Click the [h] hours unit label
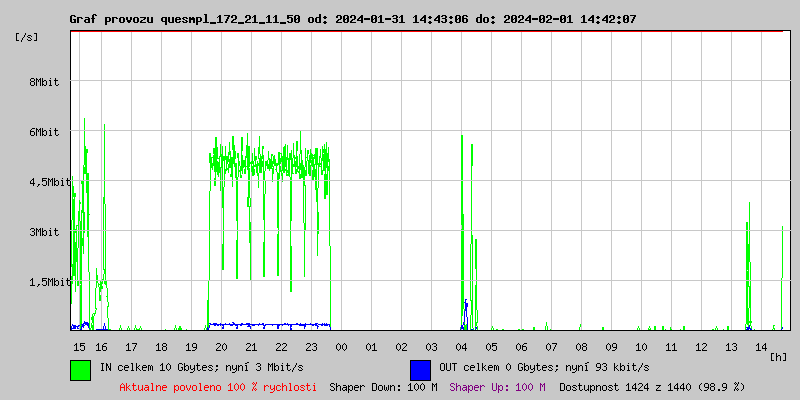The image size is (800, 400). click(x=779, y=357)
